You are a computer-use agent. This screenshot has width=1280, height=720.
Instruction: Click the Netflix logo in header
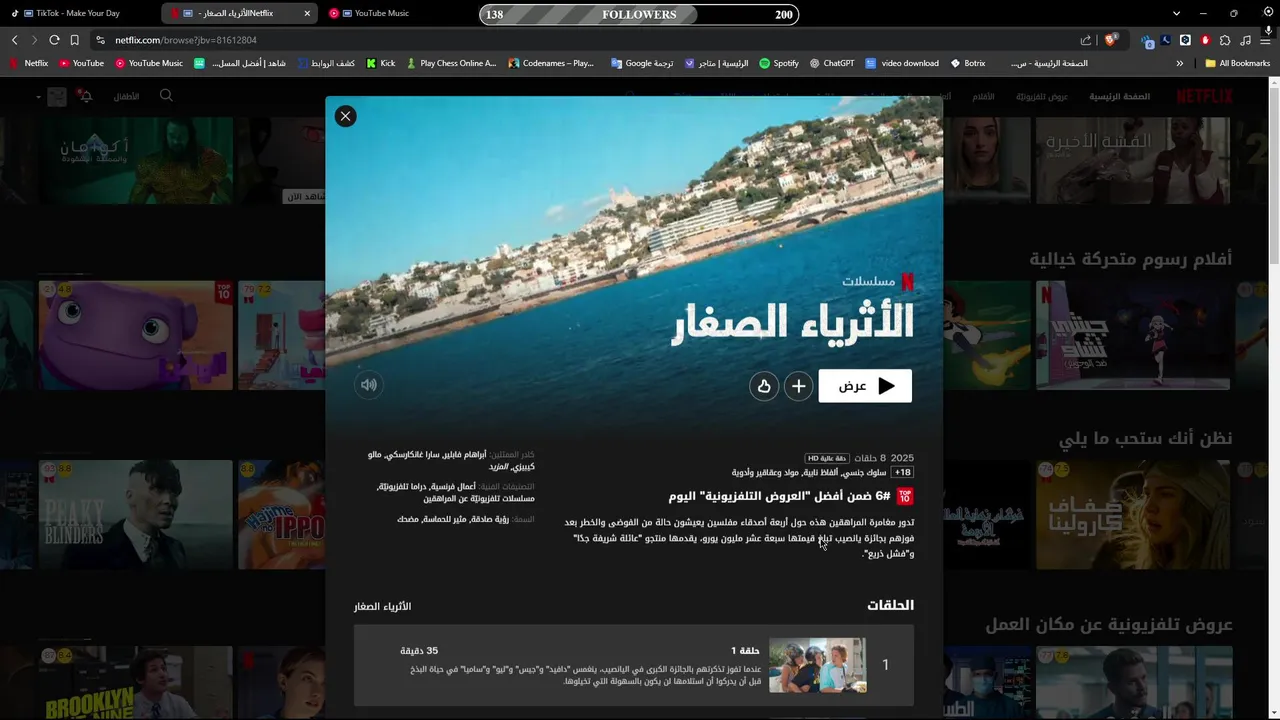(x=1204, y=96)
